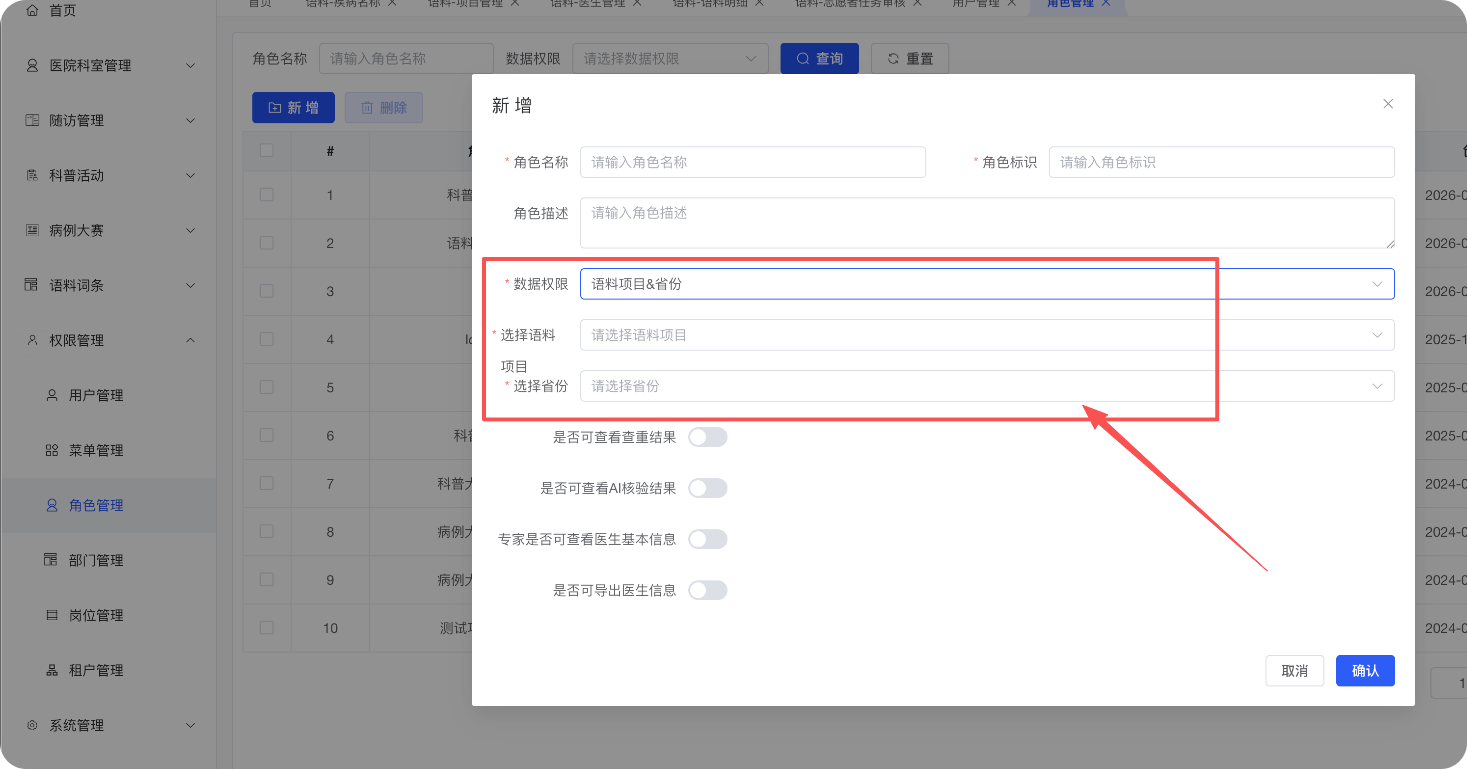The height and width of the screenshot is (769, 1467).
Task: Close the 新增 dialog with X icon
Action: [x=1388, y=104]
